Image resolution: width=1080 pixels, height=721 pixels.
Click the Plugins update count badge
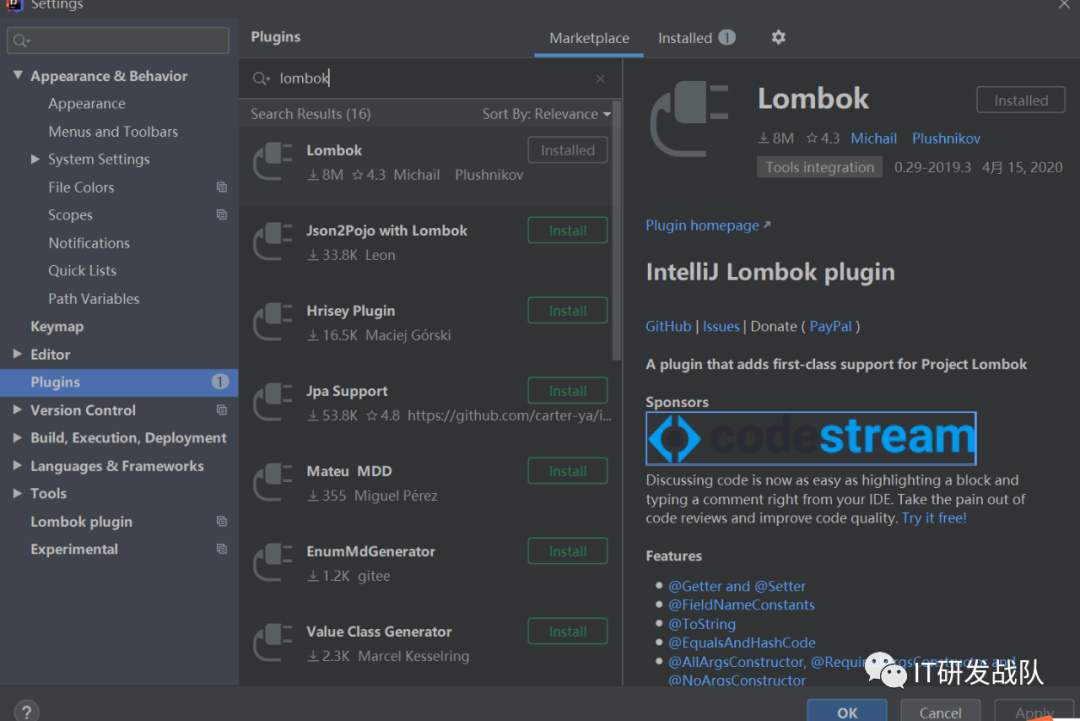220,382
